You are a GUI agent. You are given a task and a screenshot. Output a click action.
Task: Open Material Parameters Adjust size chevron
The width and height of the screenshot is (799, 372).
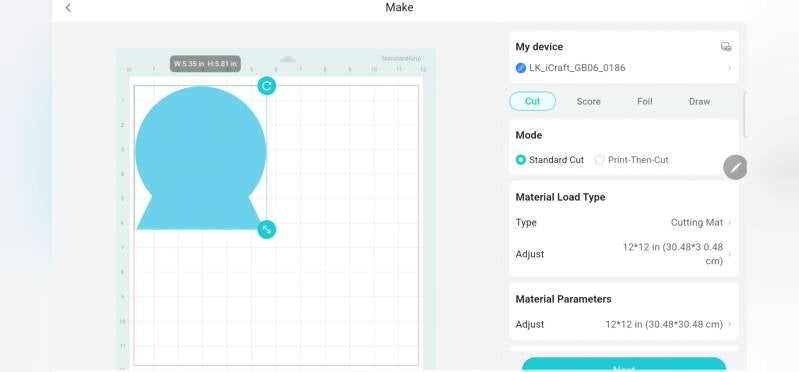[729, 324]
